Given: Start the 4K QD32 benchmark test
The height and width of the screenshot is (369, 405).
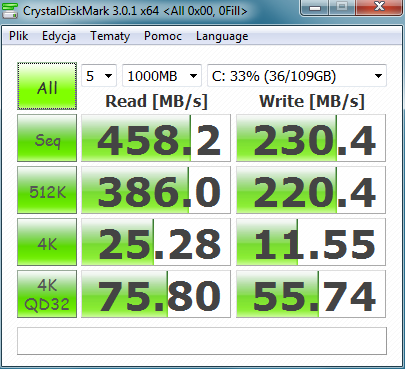Looking at the screenshot, I should coord(47,294).
